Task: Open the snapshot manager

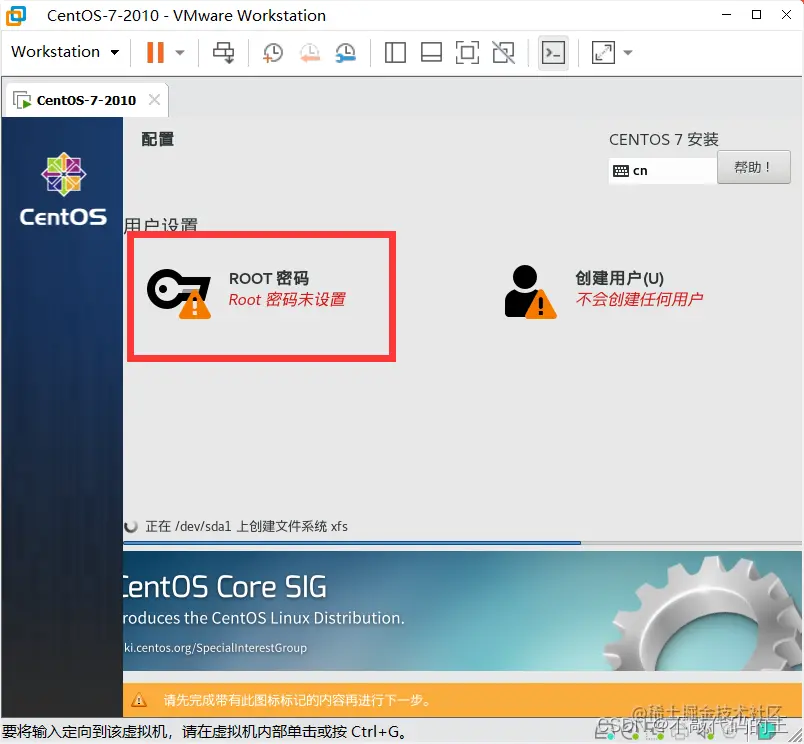Action: pos(346,52)
